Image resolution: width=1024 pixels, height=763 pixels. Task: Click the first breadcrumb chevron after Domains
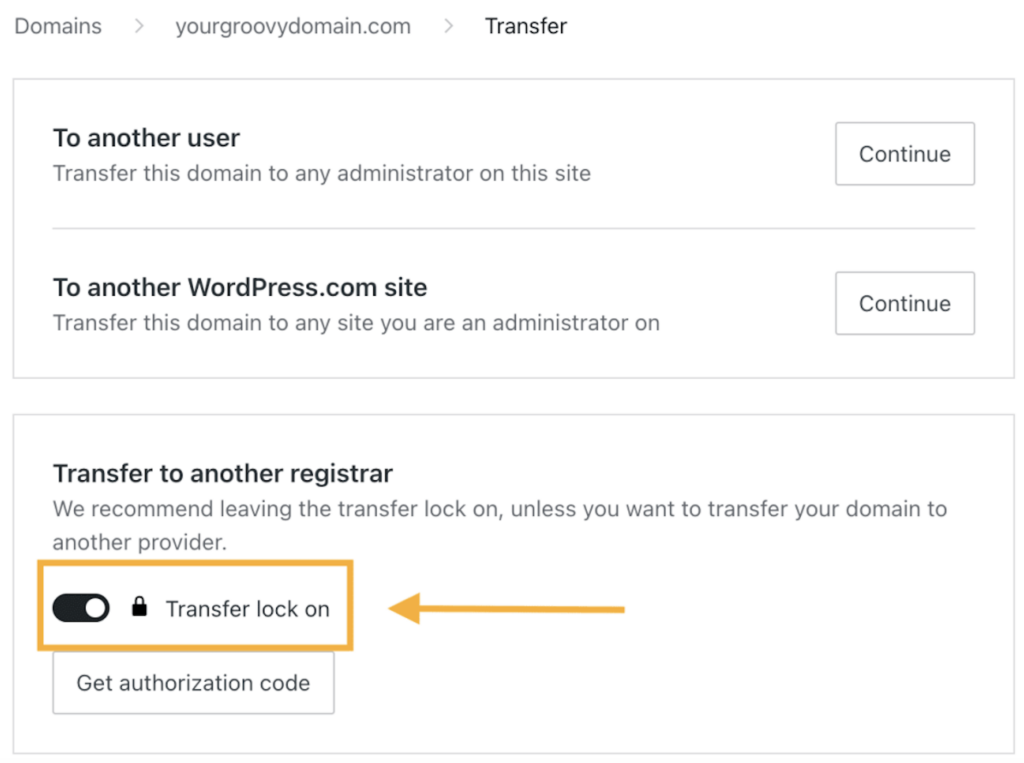(x=138, y=26)
